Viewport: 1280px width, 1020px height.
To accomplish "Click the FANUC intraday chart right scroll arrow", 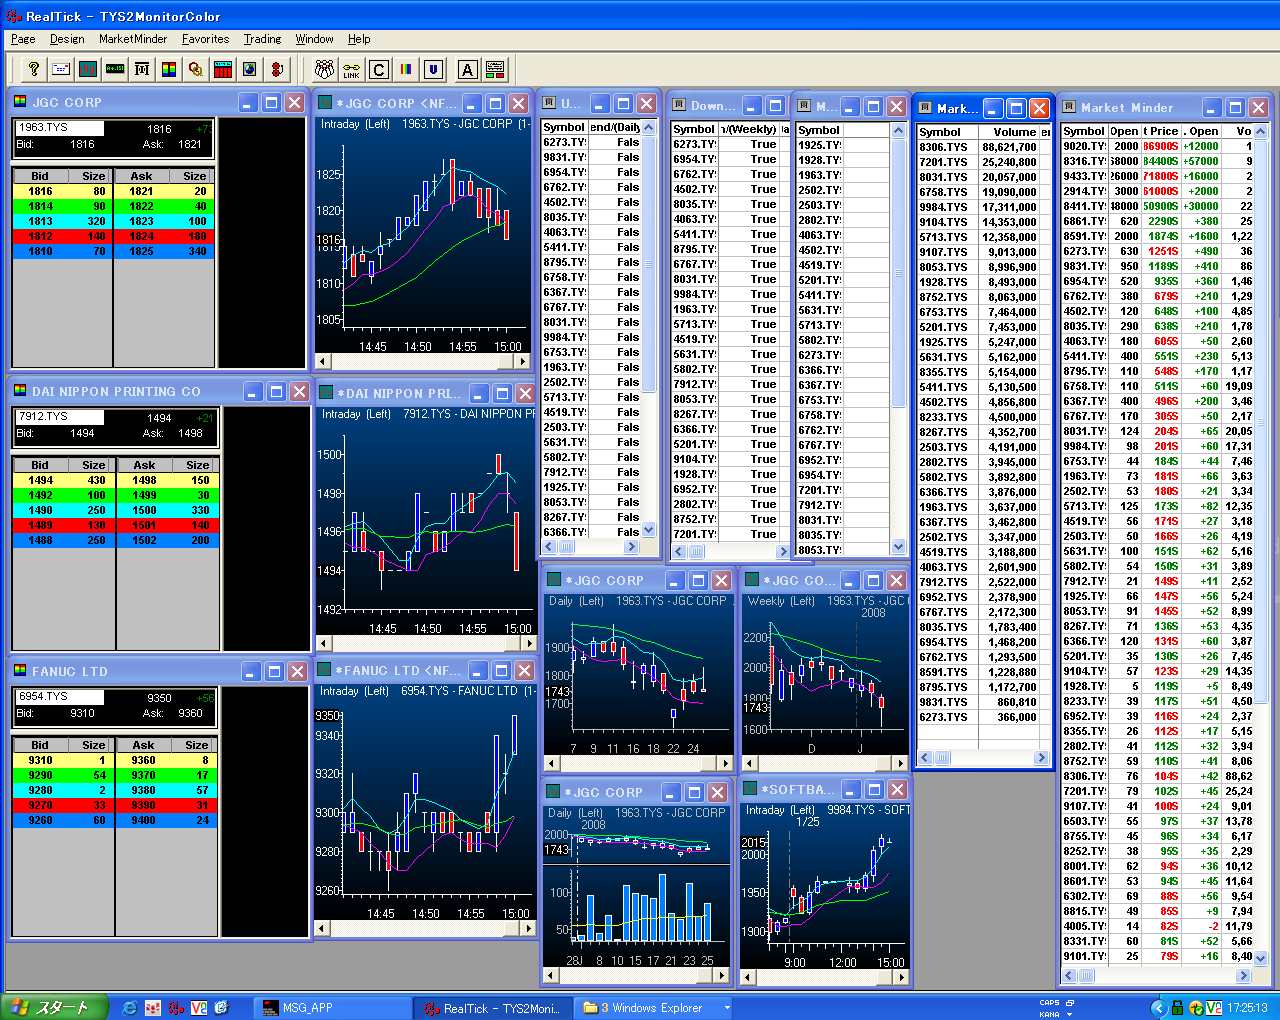I will [x=530, y=928].
